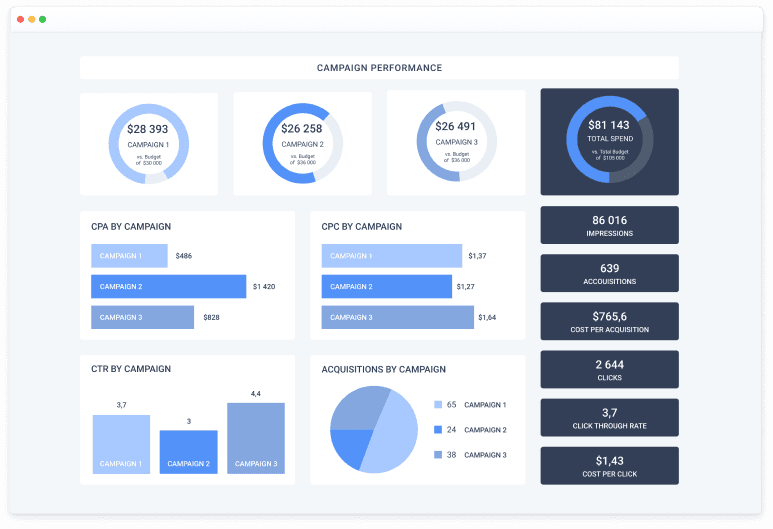Screen dimensions: 773x529
Task: Click the Campaign Performance title bar
Action: [x=379, y=68]
